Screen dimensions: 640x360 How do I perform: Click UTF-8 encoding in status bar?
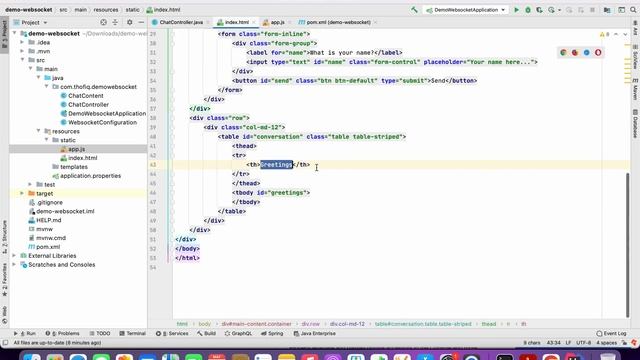583,343
